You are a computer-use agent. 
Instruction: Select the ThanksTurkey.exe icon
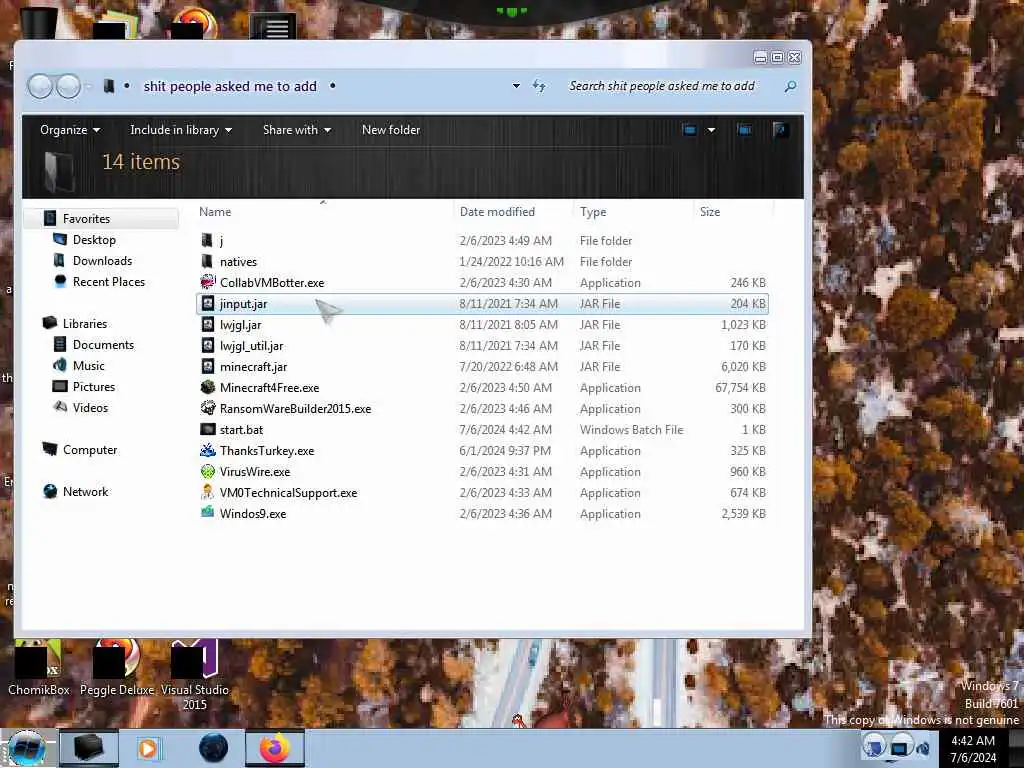pyautogui.click(x=208, y=450)
